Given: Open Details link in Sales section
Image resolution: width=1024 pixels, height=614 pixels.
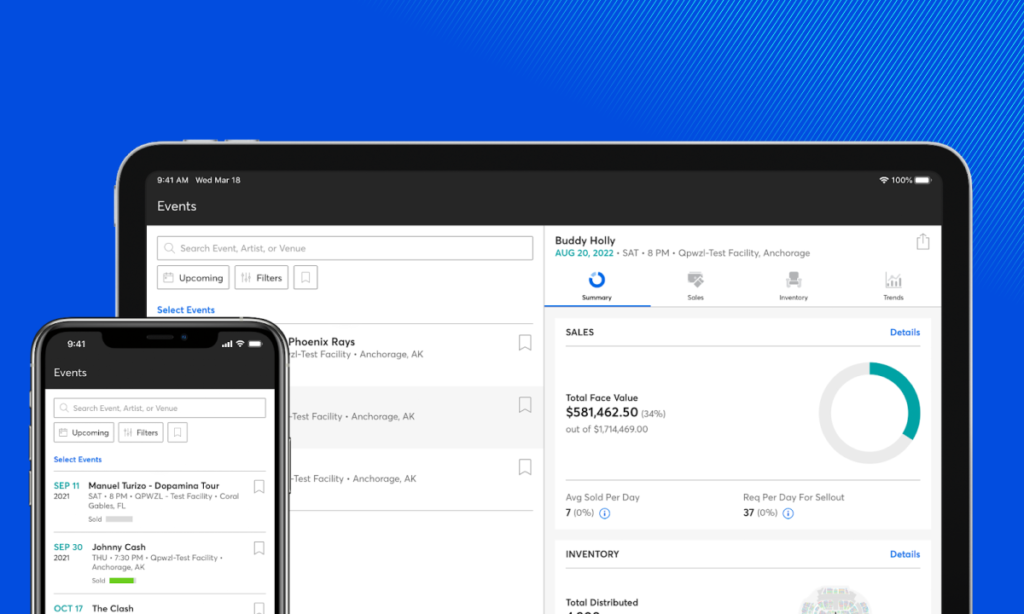Looking at the screenshot, I should pos(904,332).
